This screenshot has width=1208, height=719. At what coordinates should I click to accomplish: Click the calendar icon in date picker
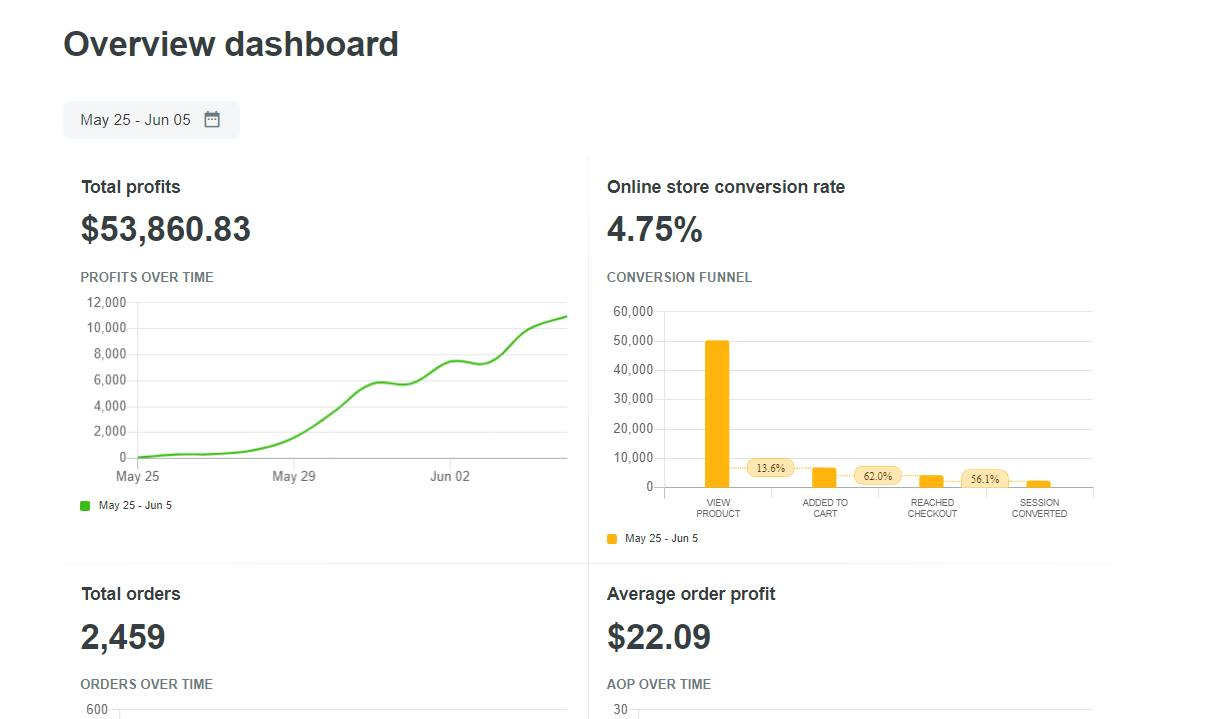pos(212,120)
